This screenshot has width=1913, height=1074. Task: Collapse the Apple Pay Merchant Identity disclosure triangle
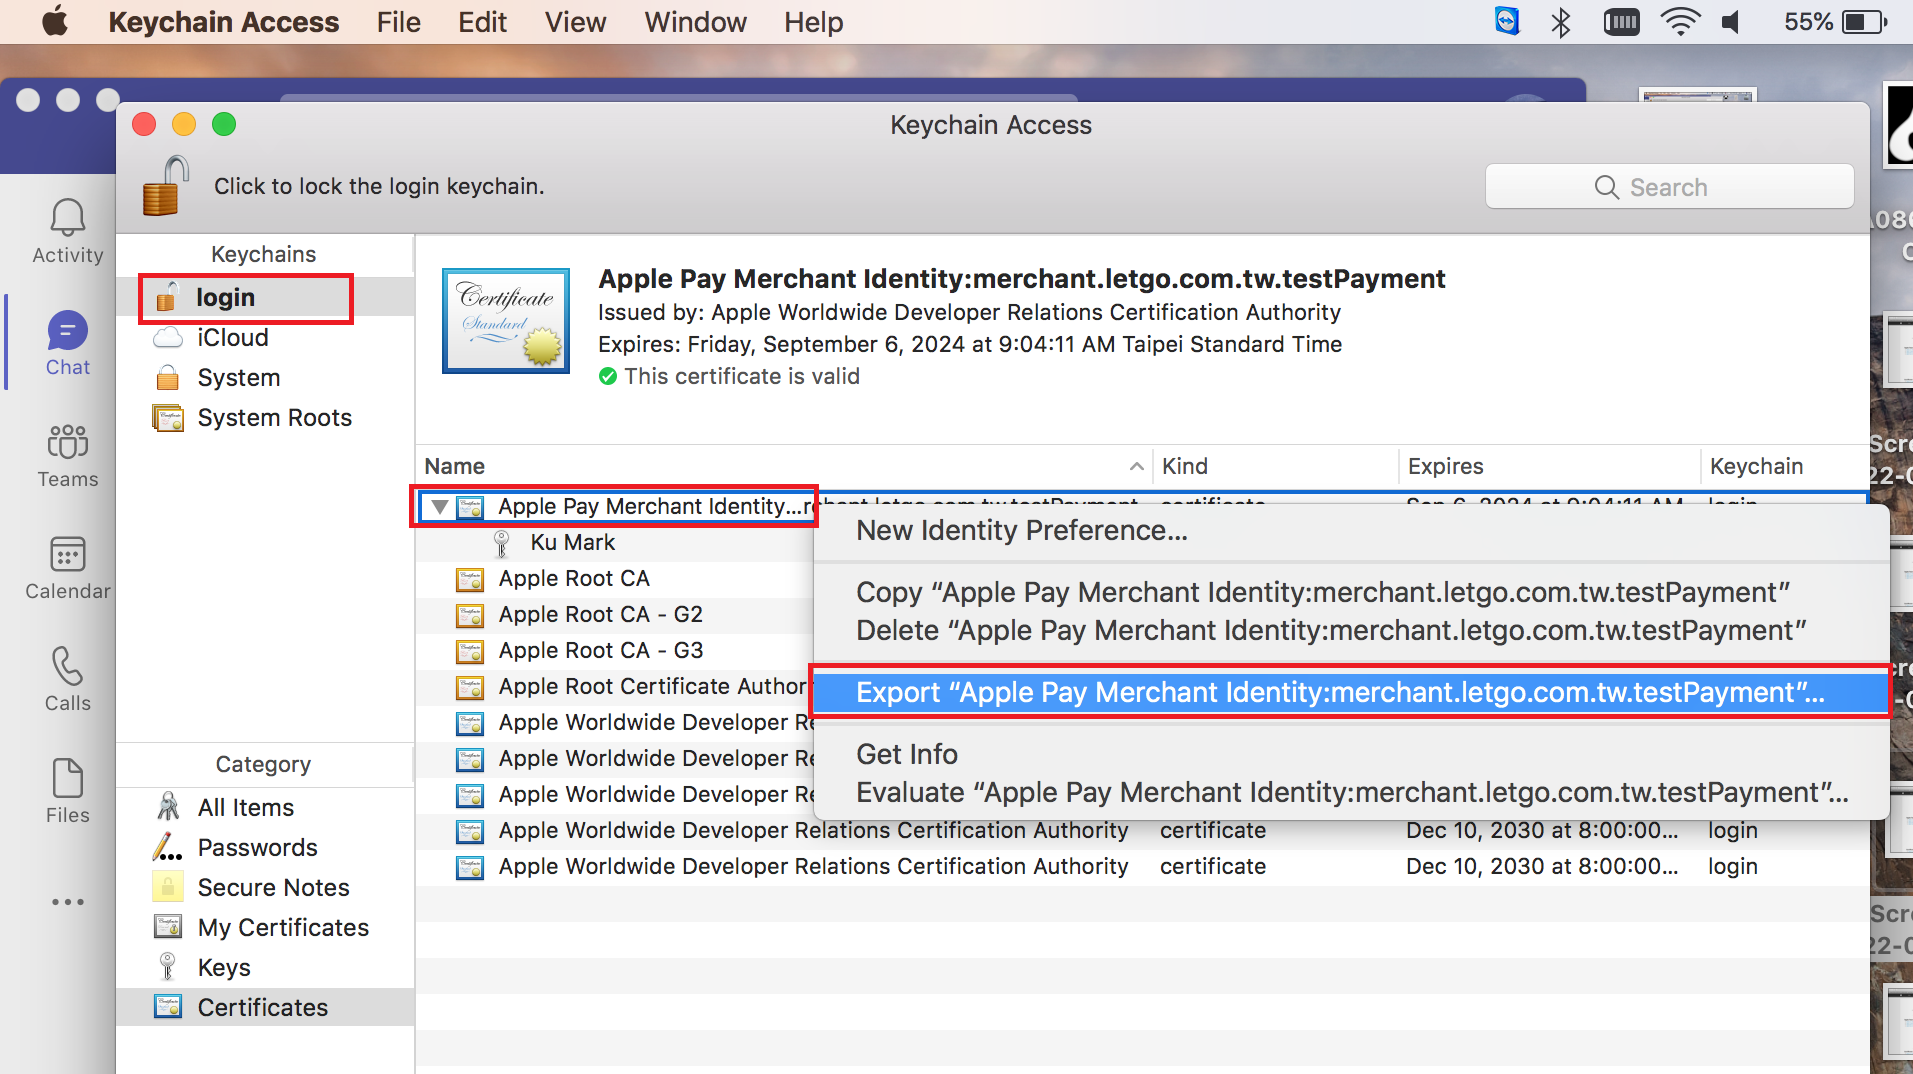click(439, 507)
